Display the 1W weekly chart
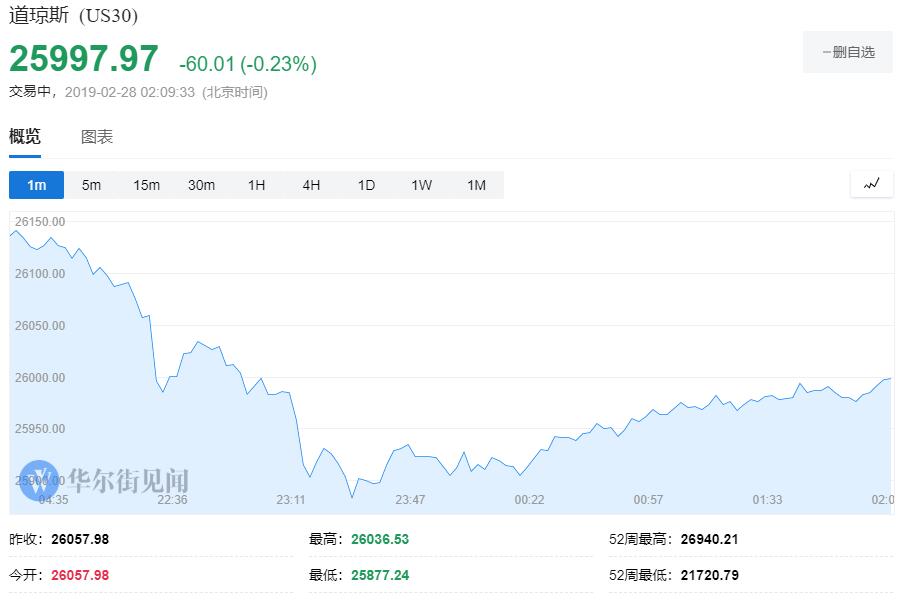This screenshot has width=900, height=602. click(x=421, y=185)
